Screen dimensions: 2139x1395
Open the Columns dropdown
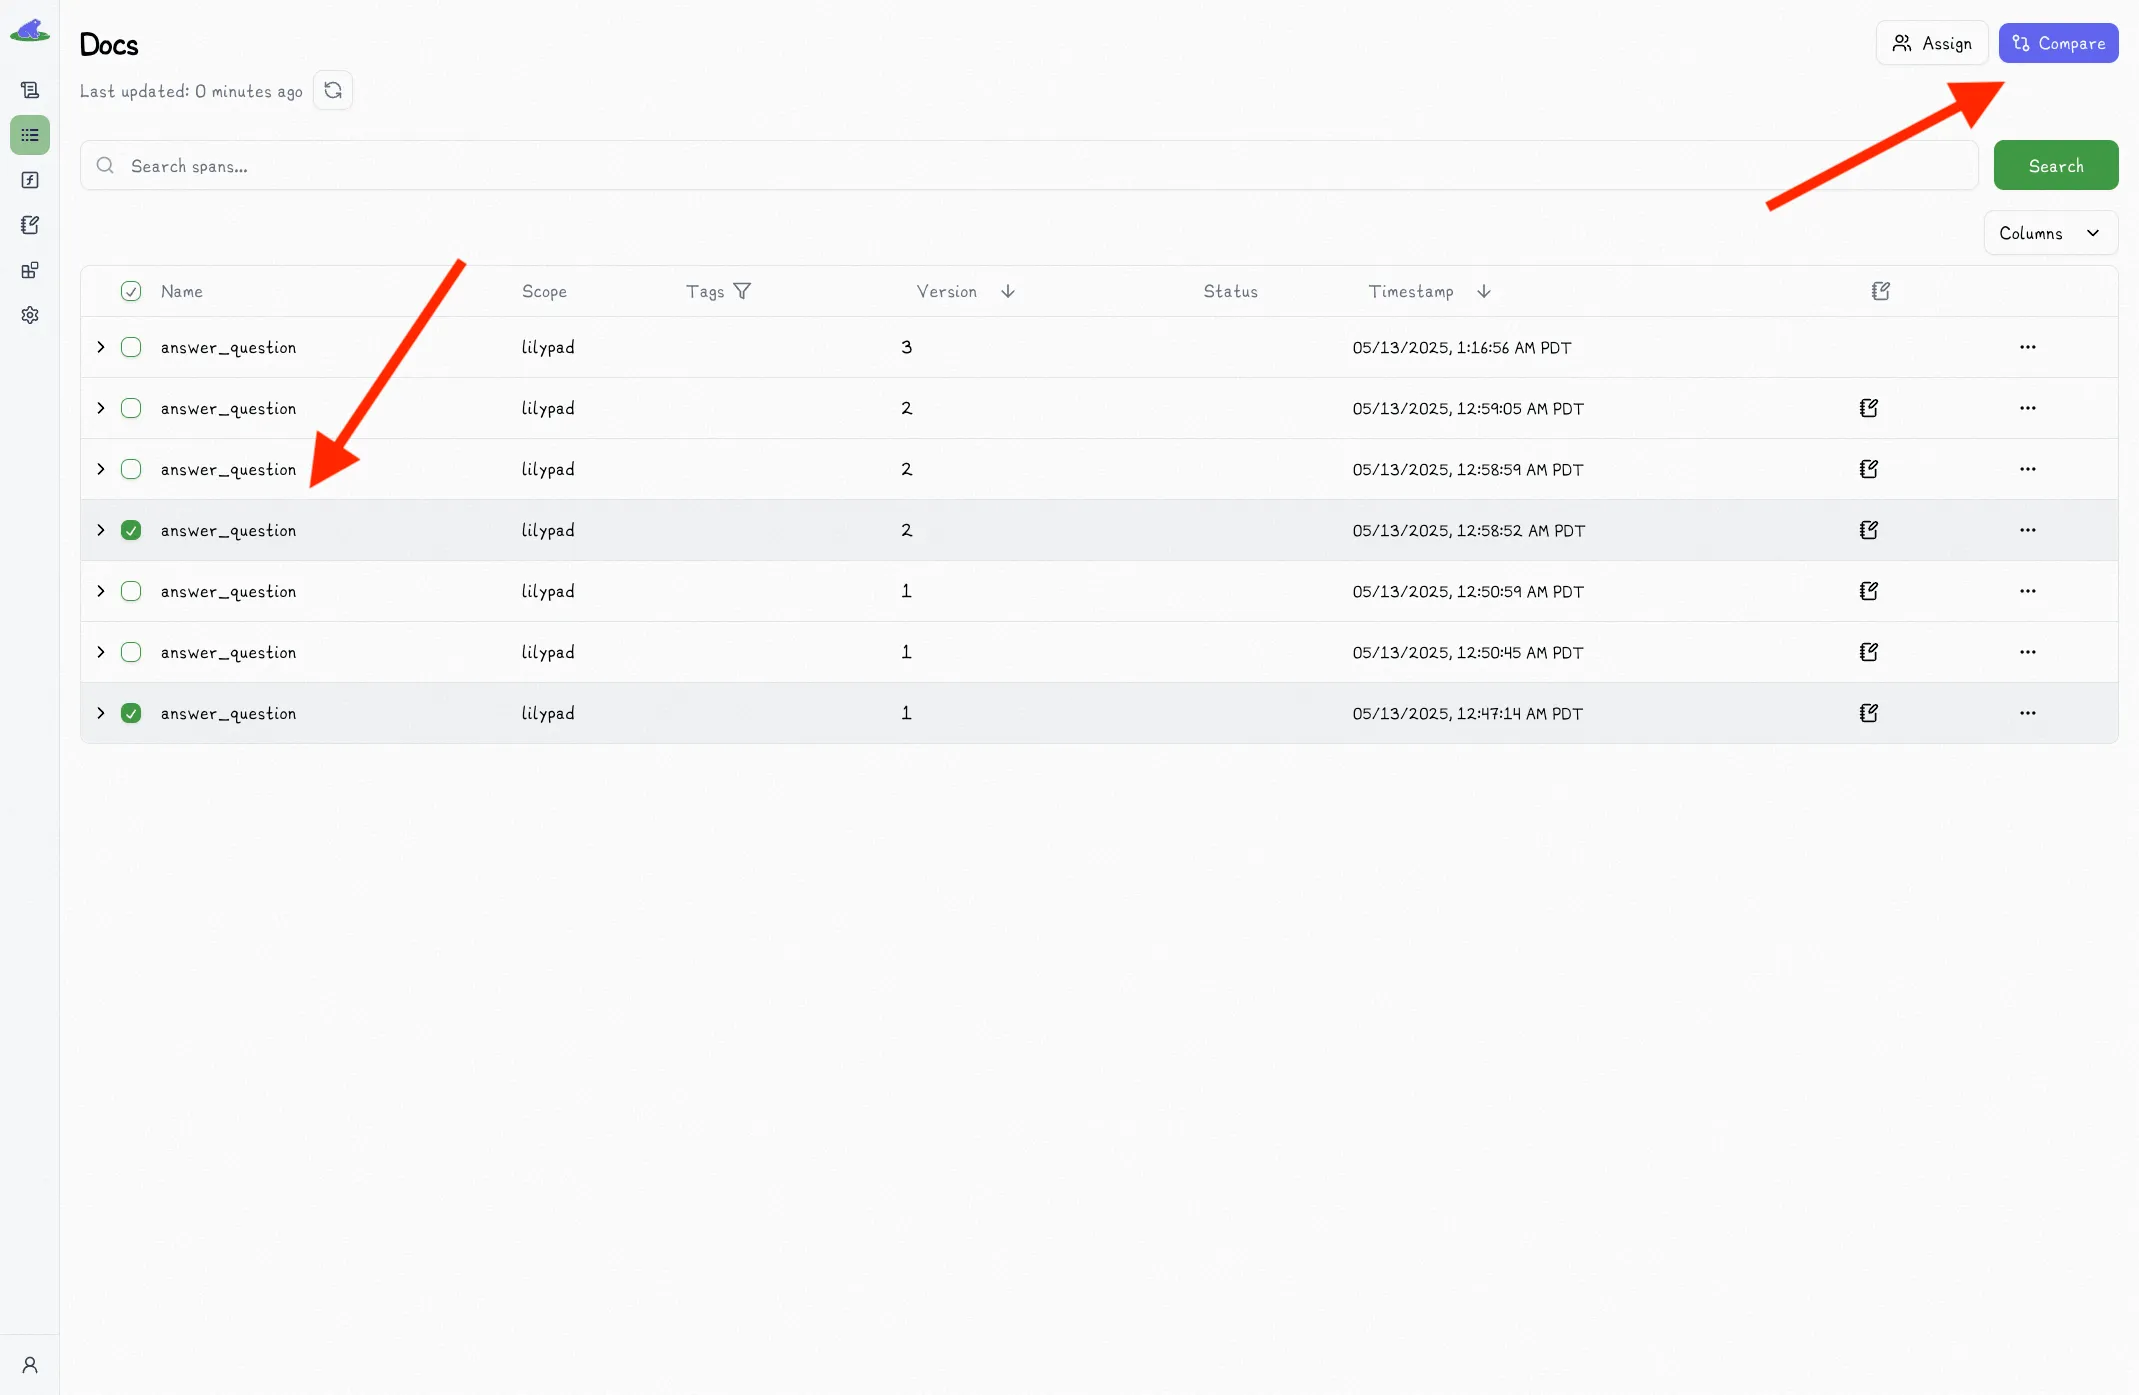(2049, 232)
